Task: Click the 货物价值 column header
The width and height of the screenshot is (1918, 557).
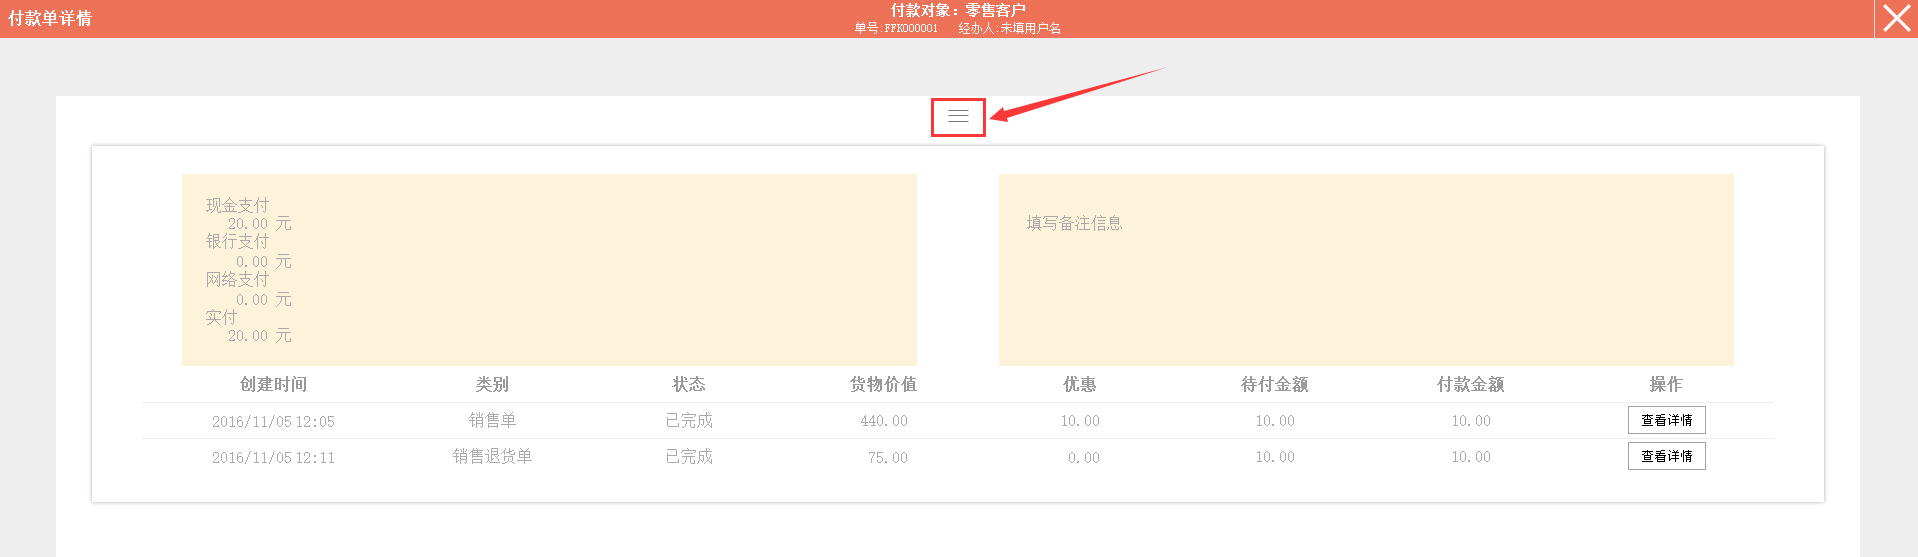Action: [883, 384]
